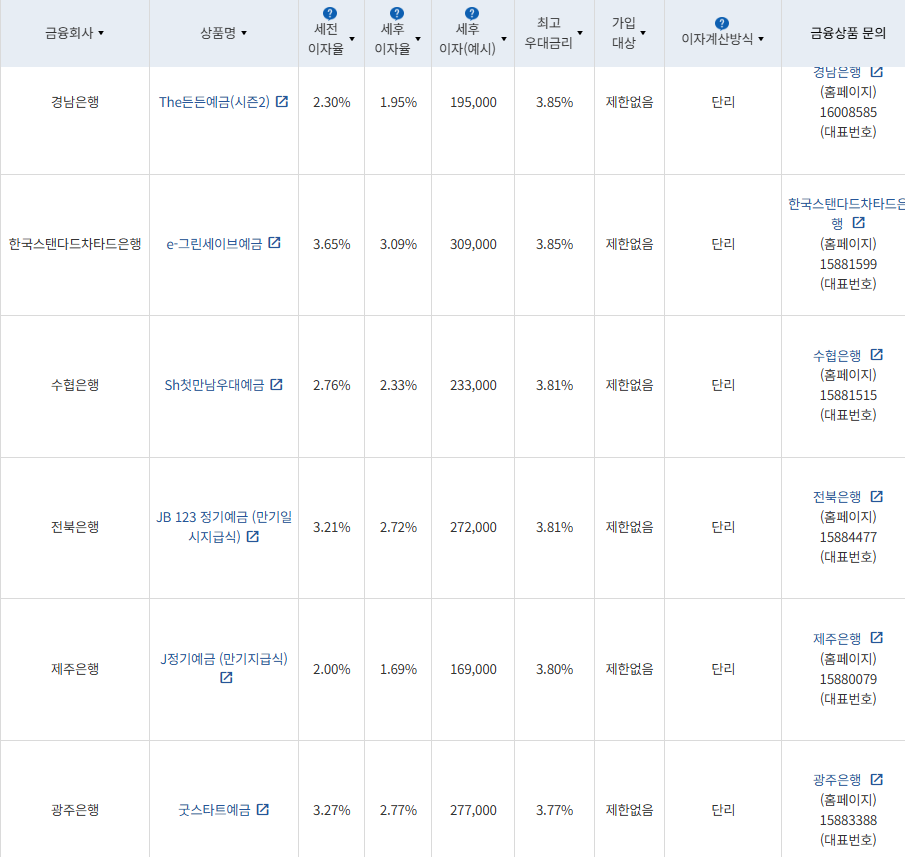905x857 pixels.
Task: Select 한국스탠다드차타드은행 company cell
Action: (x=75, y=244)
